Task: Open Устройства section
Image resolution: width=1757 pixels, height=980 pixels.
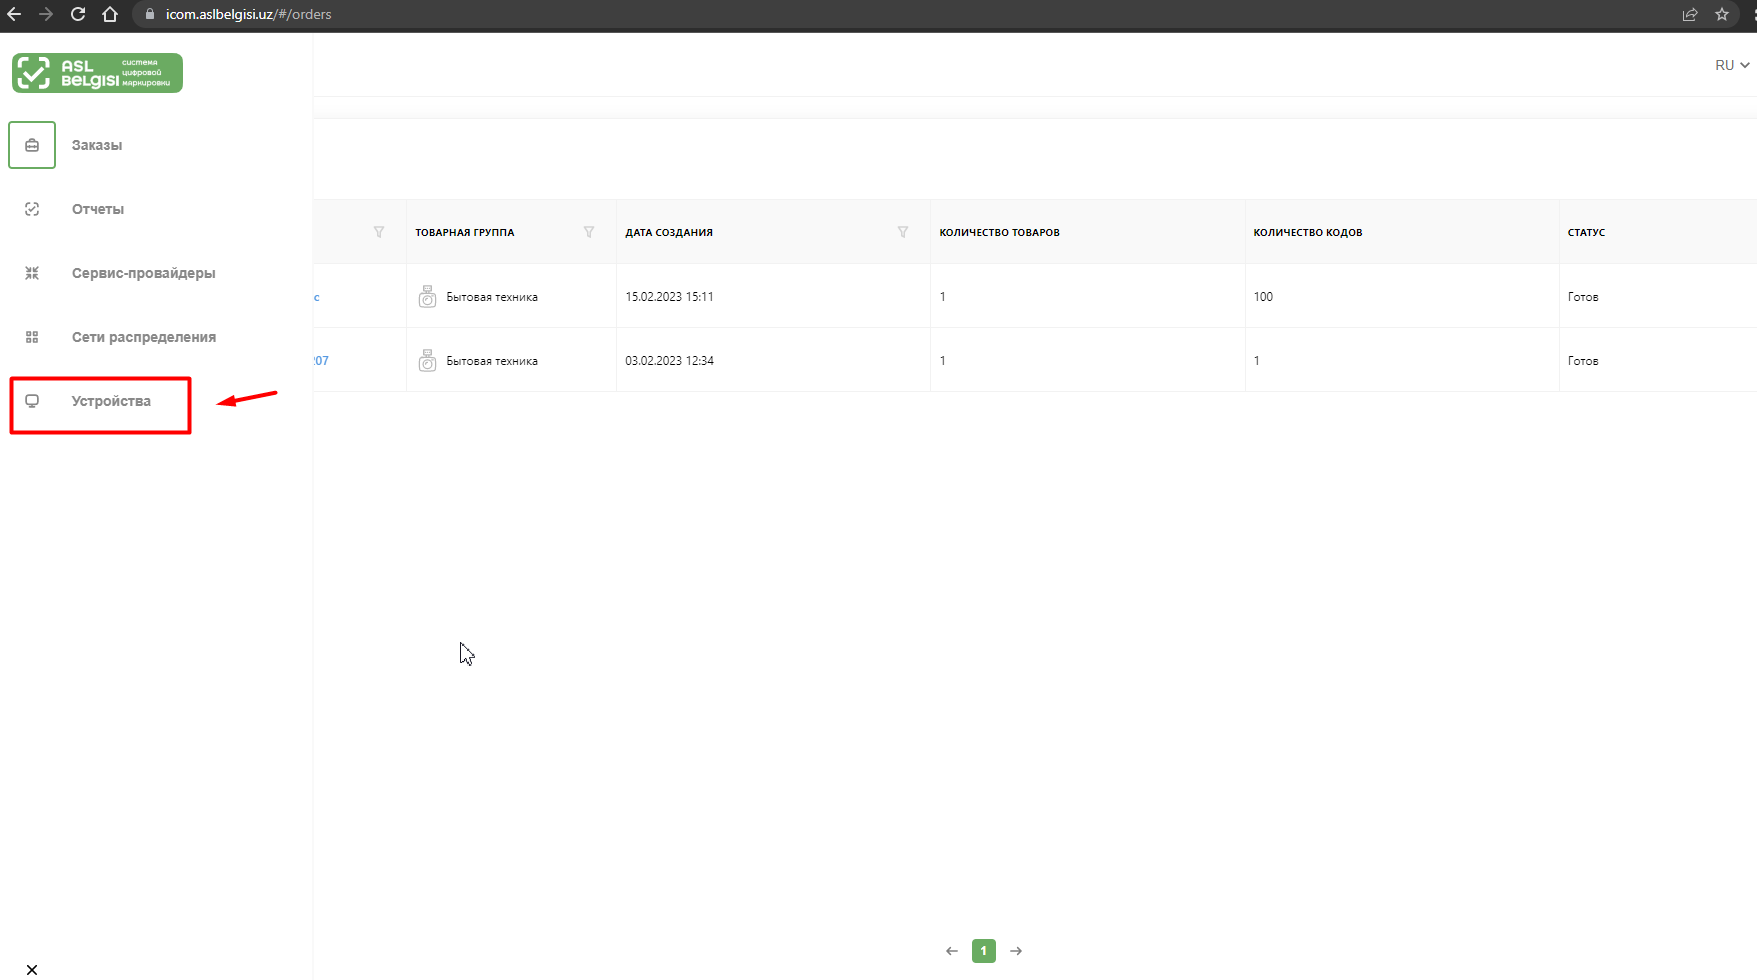Action: 111,401
